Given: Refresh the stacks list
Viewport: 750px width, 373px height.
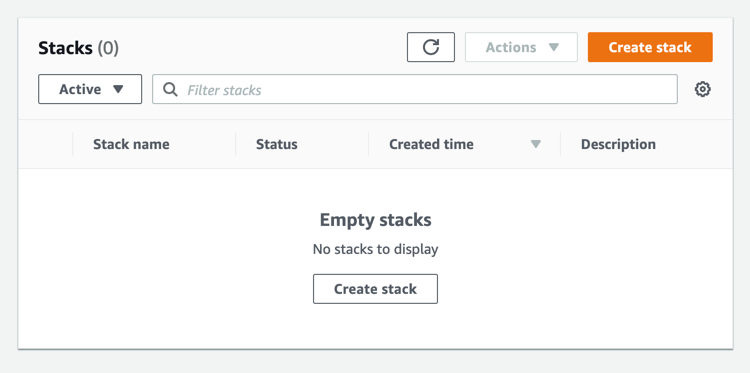Looking at the screenshot, I should [x=430, y=47].
